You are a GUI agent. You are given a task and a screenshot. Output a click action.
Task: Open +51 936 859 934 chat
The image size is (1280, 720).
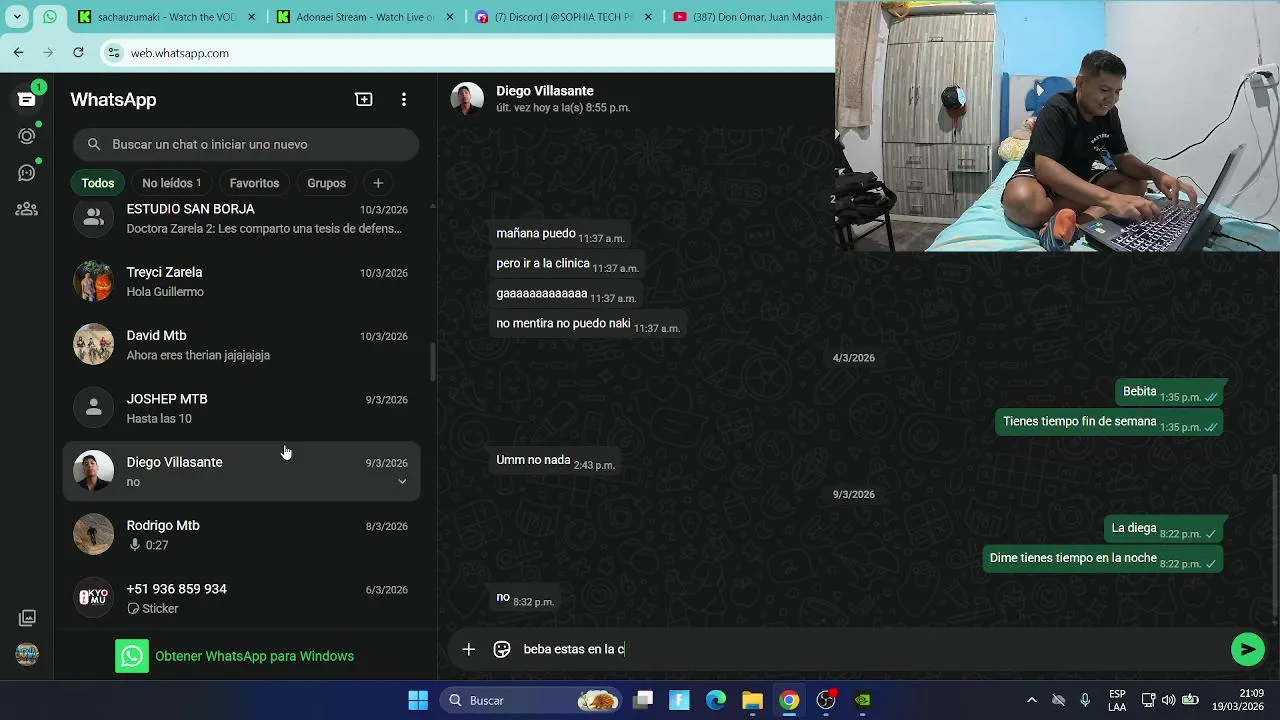(x=242, y=598)
